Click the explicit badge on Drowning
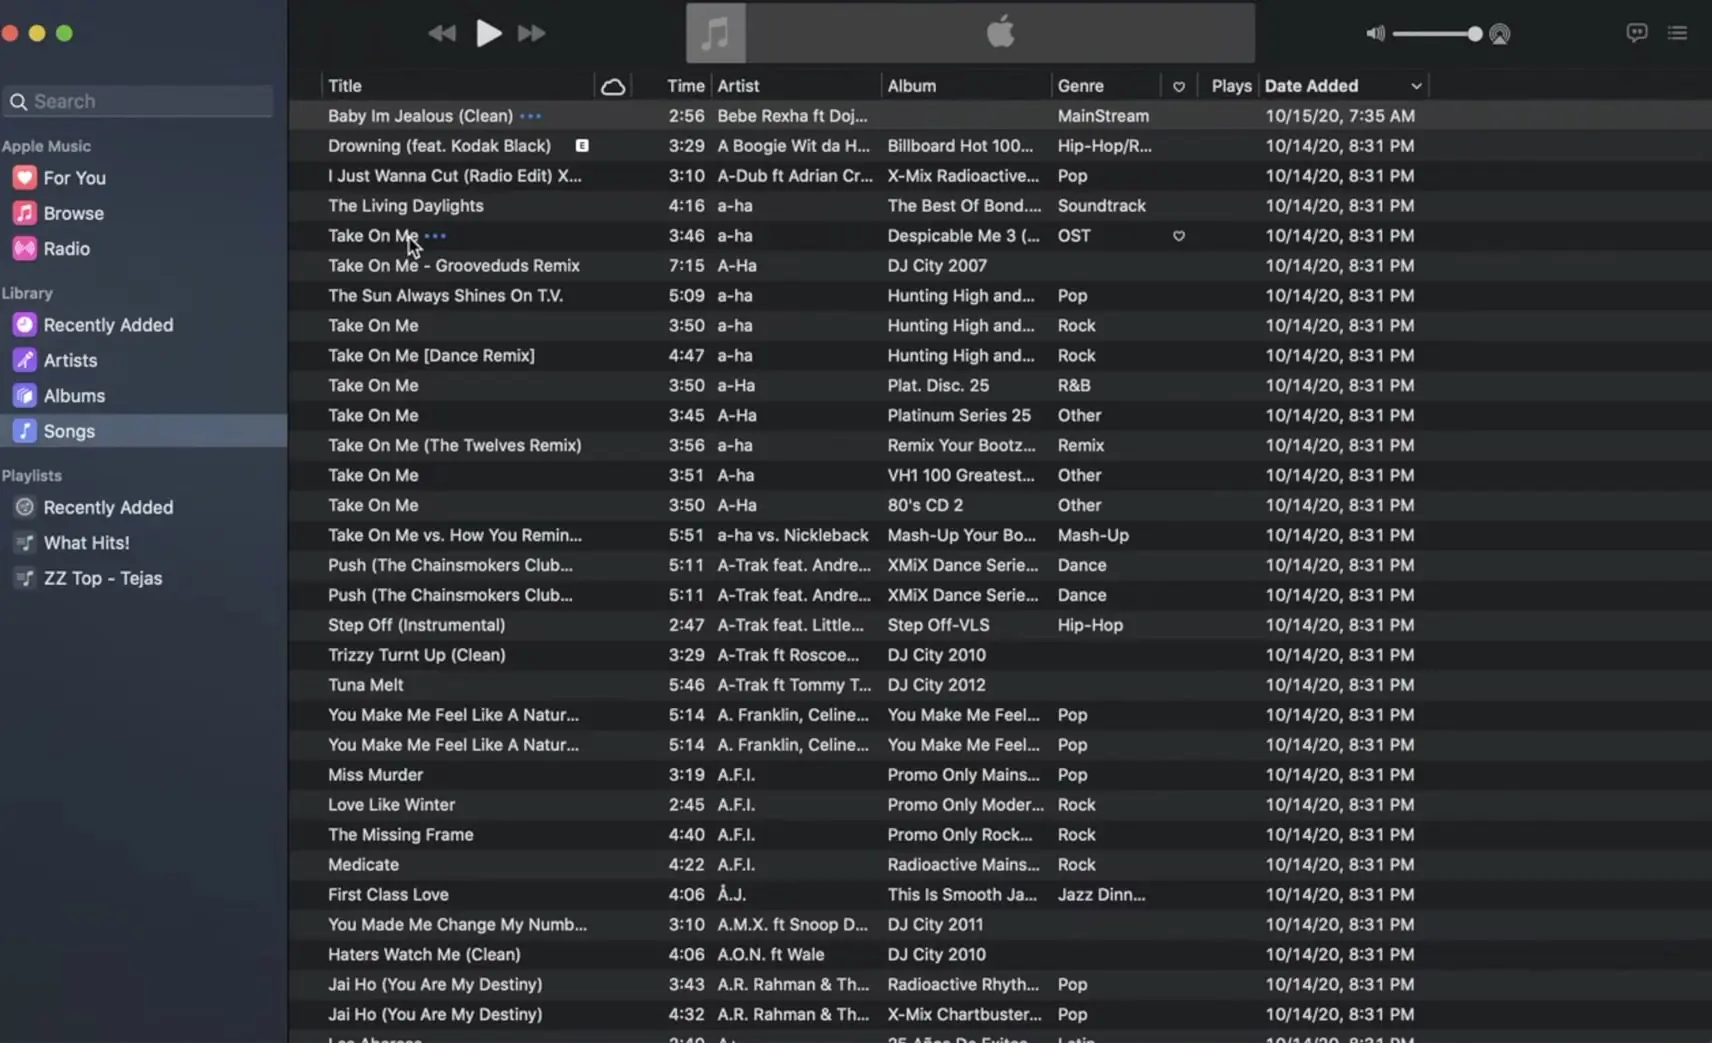Image resolution: width=1712 pixels, height=1043 pixels. click(x=582, y=146)
